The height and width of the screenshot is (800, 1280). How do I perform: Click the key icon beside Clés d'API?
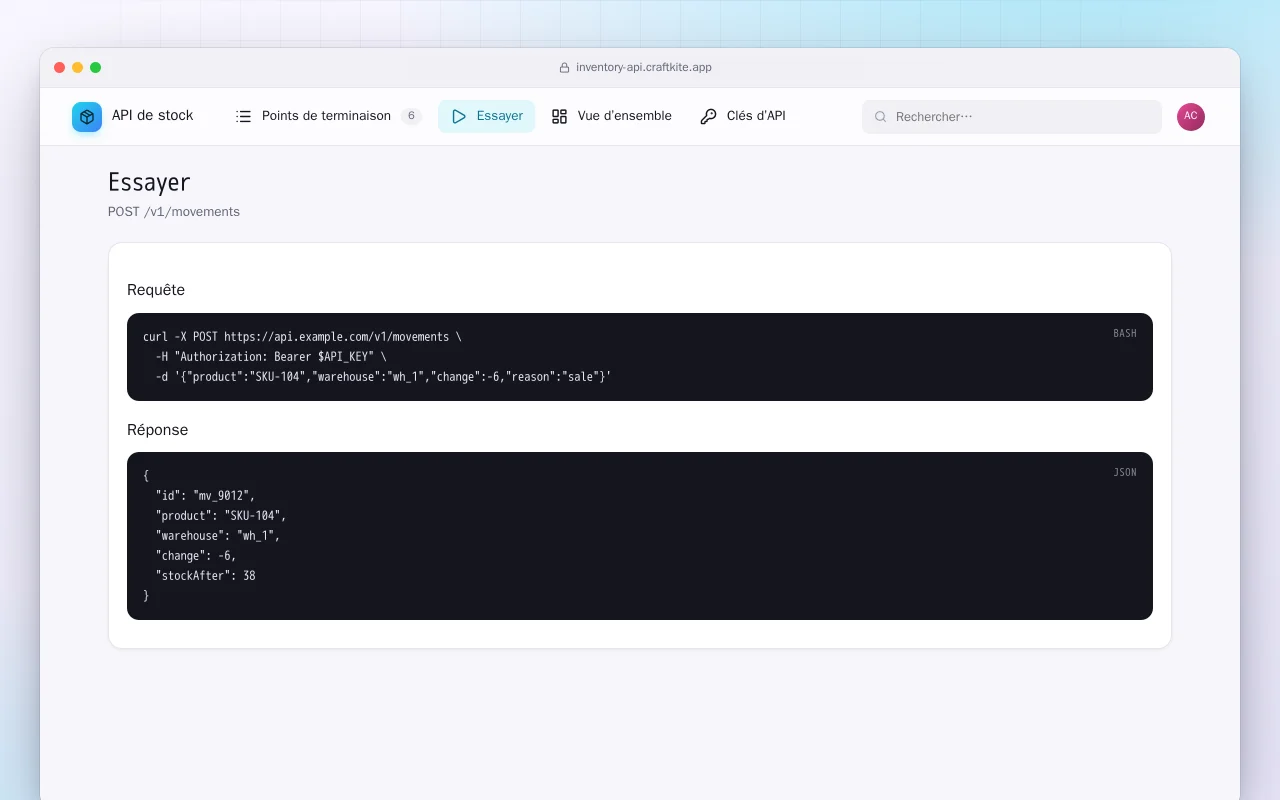(x=708, y=116)
